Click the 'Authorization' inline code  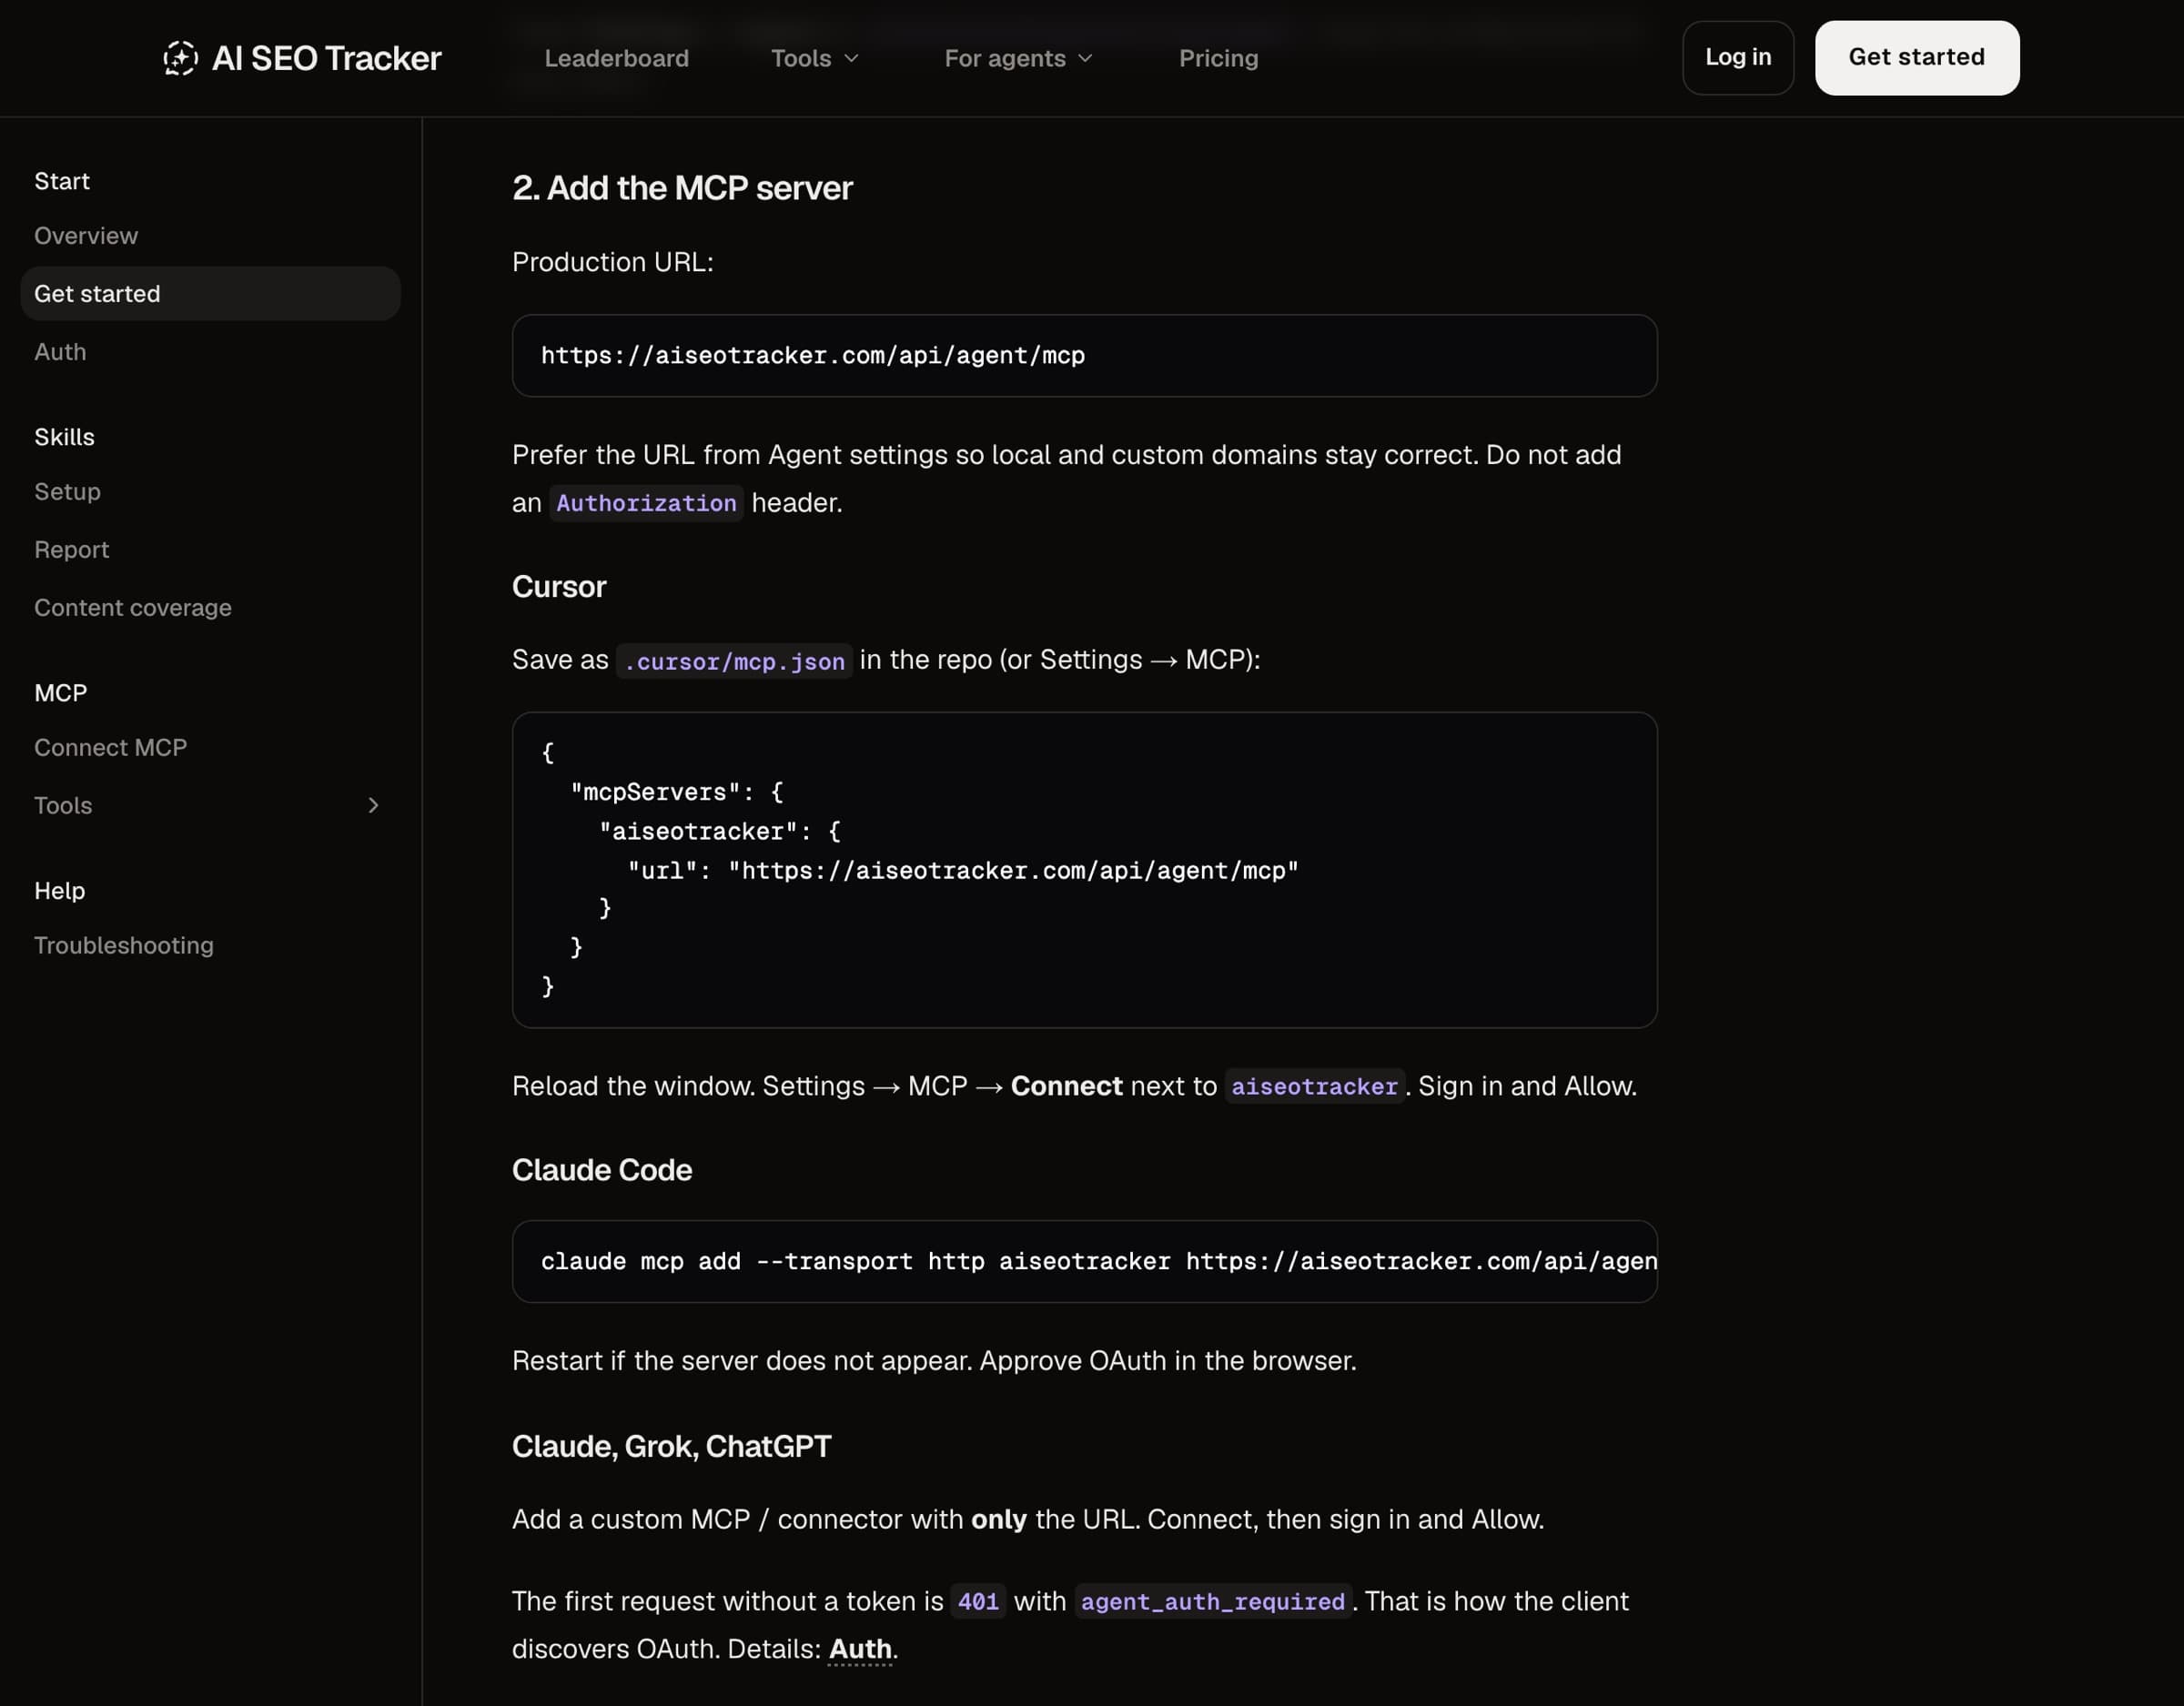coord(646,503)
